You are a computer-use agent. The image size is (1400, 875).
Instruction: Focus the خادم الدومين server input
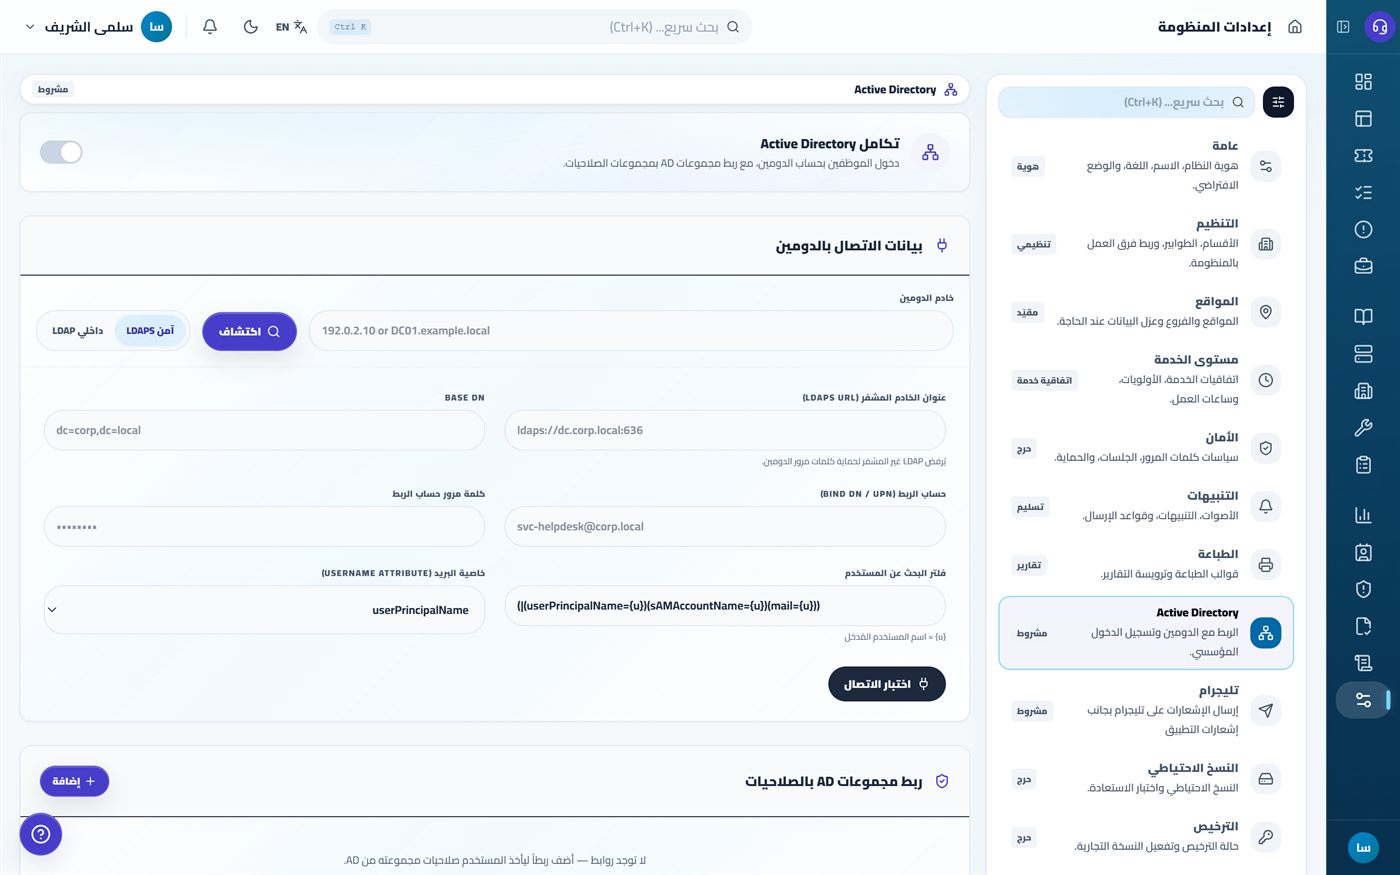click(x=631, y=331)
